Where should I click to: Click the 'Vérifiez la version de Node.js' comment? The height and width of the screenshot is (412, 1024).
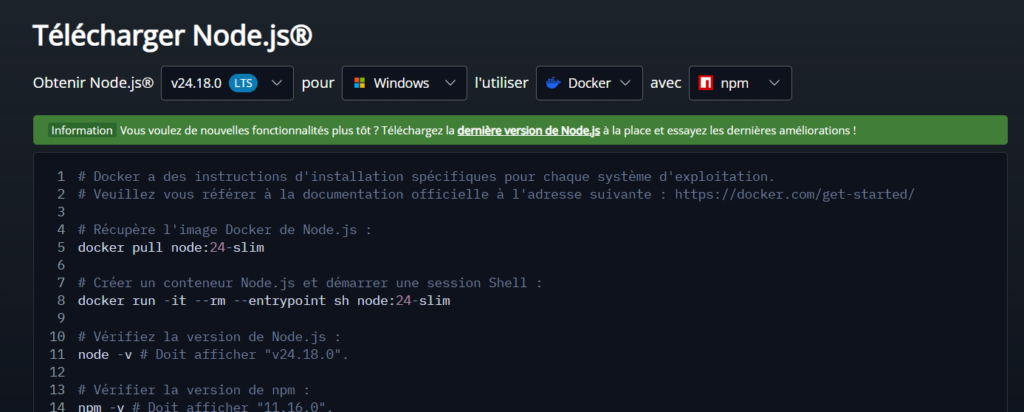coord(209,337)
